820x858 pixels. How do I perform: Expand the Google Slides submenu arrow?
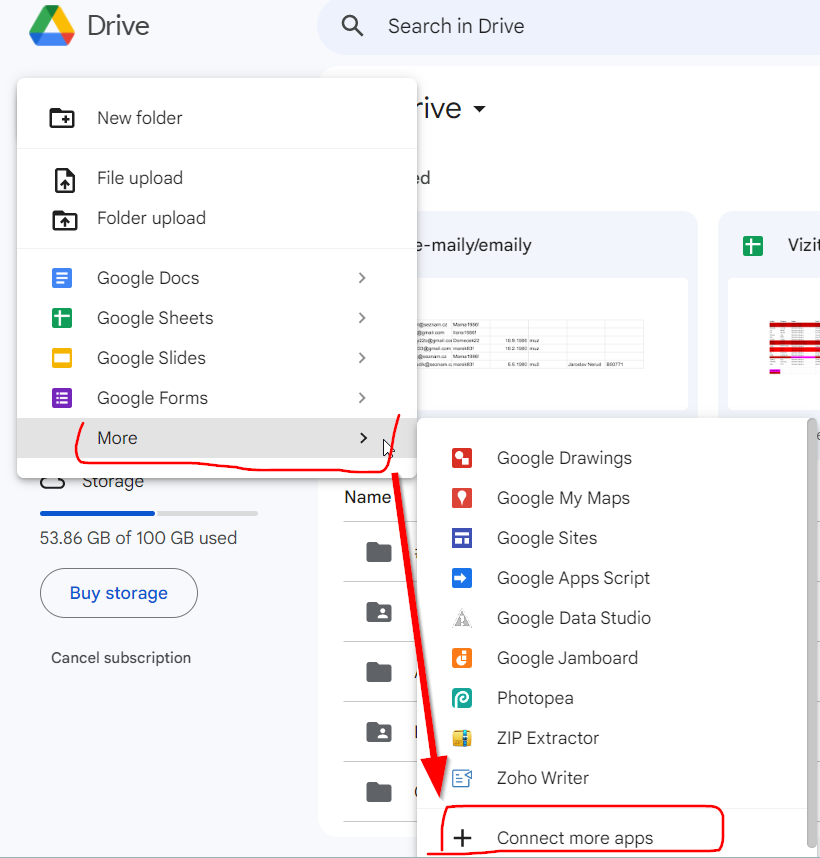point(362,358)
